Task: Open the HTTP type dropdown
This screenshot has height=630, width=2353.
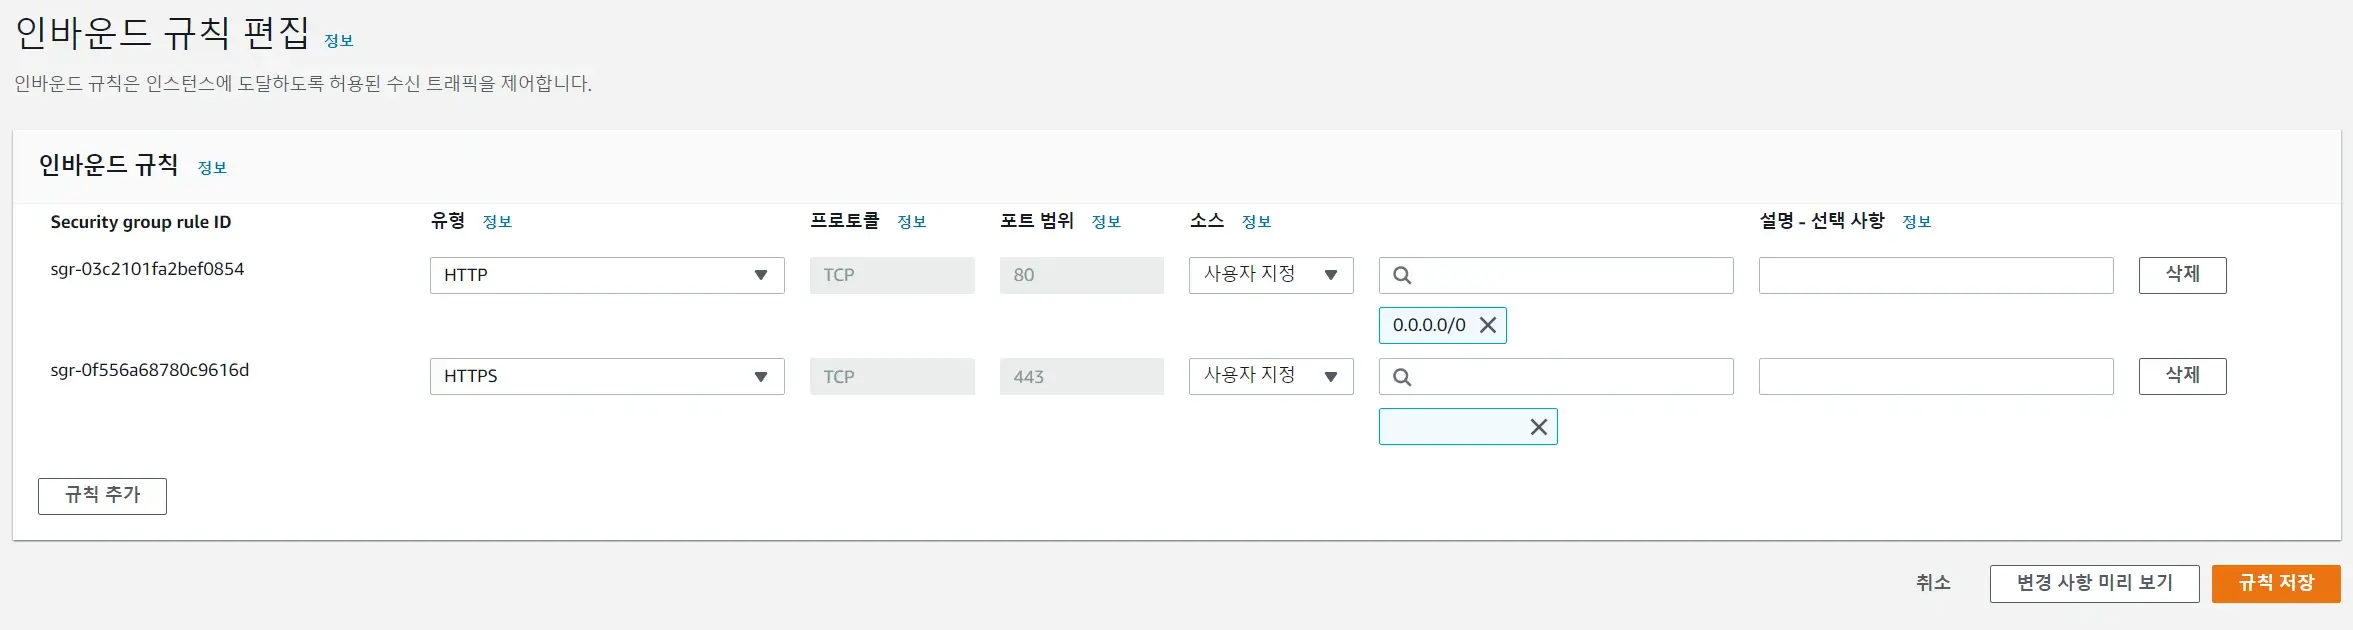Action: [606, 276]
